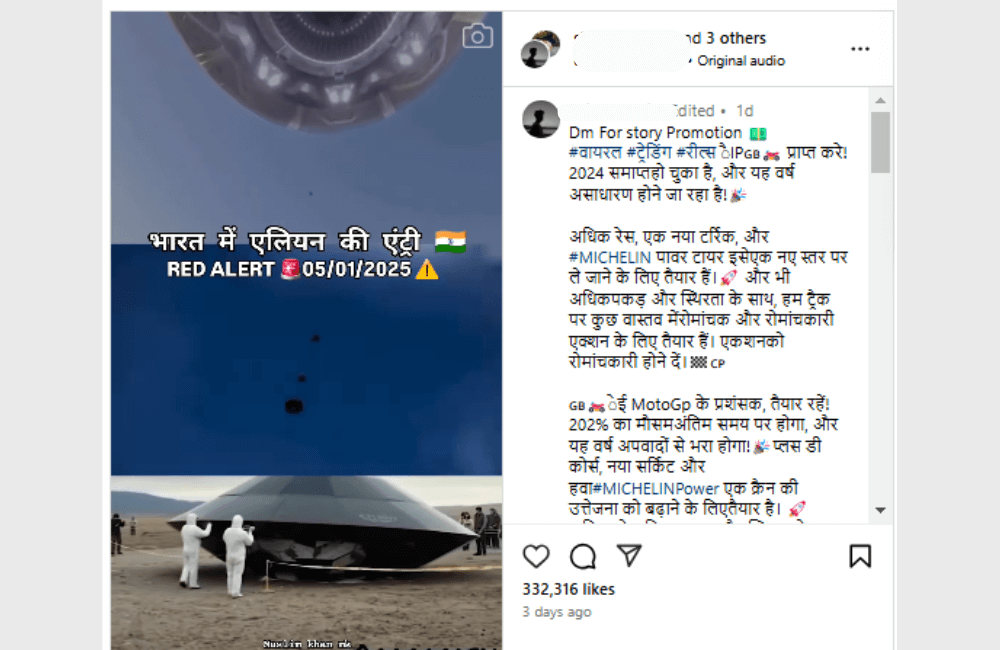
Task: Click the caption scrollbar down arrow
Action: (880, 510)
